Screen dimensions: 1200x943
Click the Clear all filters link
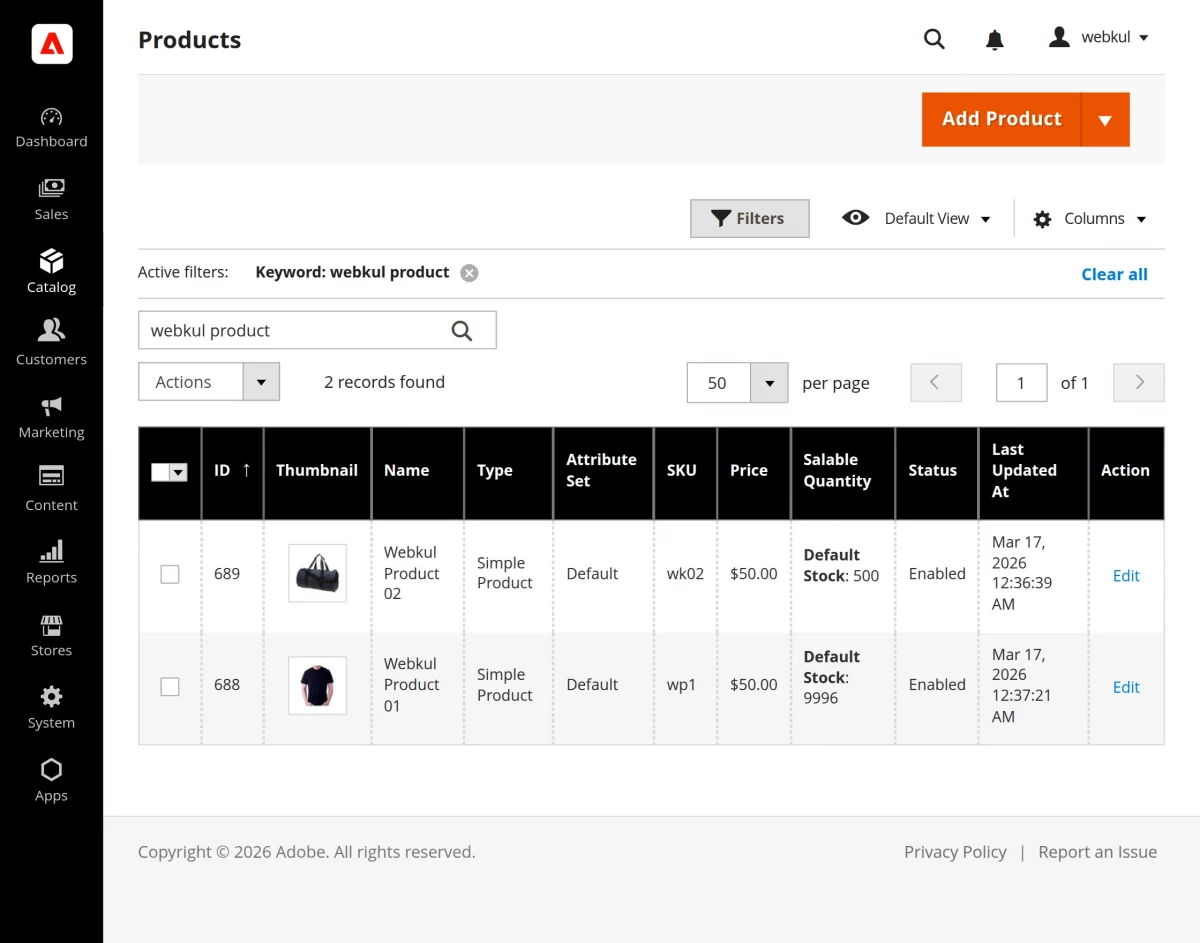[x=1114, y=273]
